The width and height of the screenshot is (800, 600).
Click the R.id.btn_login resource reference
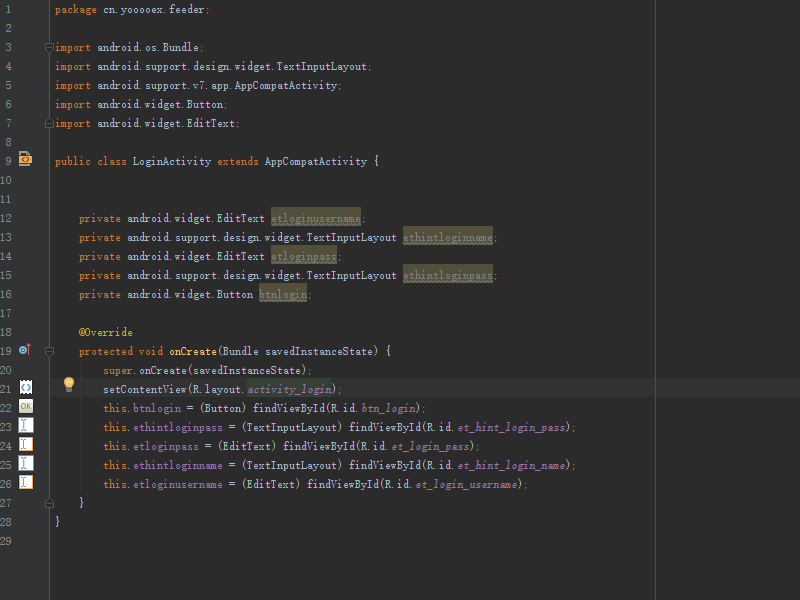(x=390, y=408)
